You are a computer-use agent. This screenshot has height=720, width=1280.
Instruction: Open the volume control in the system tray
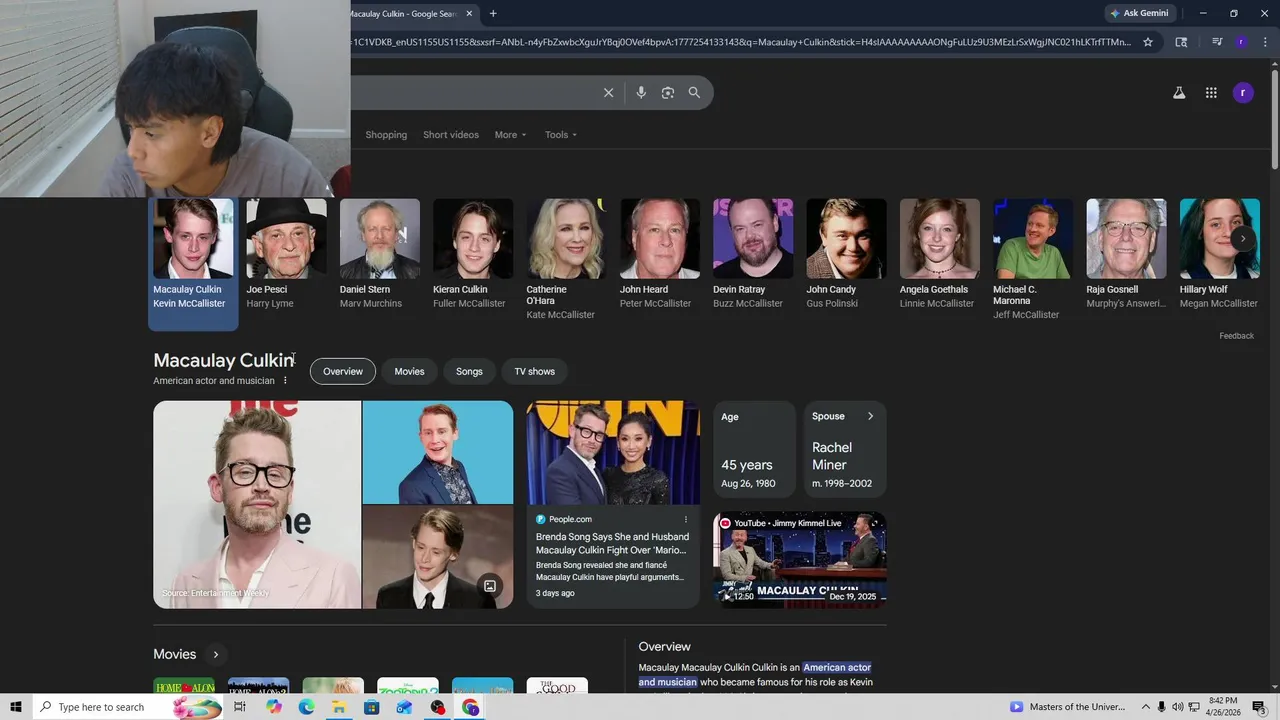click(x=1177, y=707)
